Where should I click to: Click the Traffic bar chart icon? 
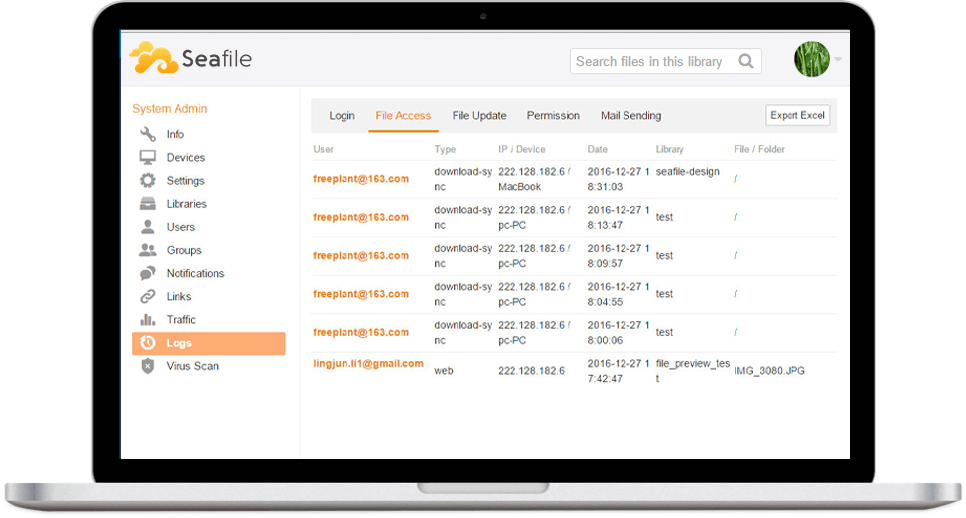pos(148,319)
